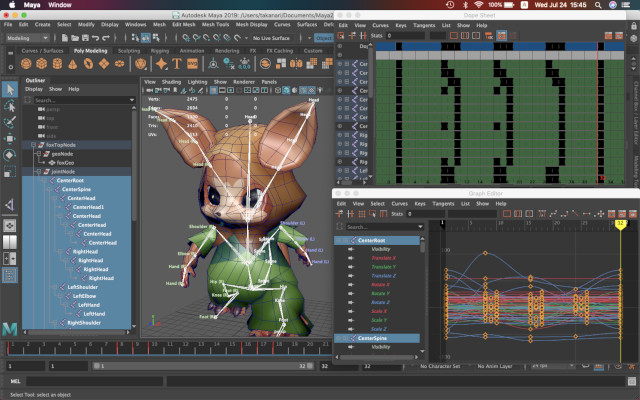Click the Graph Editor move nearest key icon

coord(340,213)
